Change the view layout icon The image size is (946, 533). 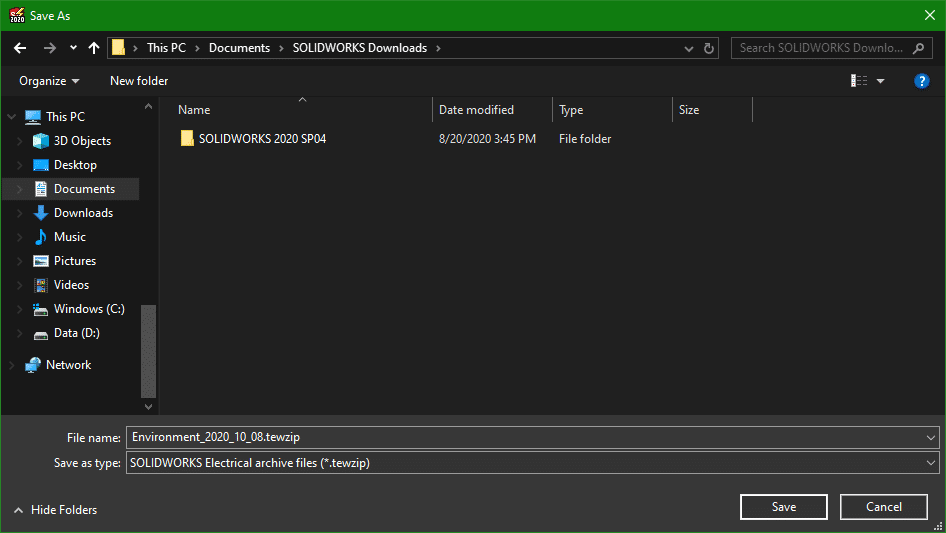click(859, 80)
